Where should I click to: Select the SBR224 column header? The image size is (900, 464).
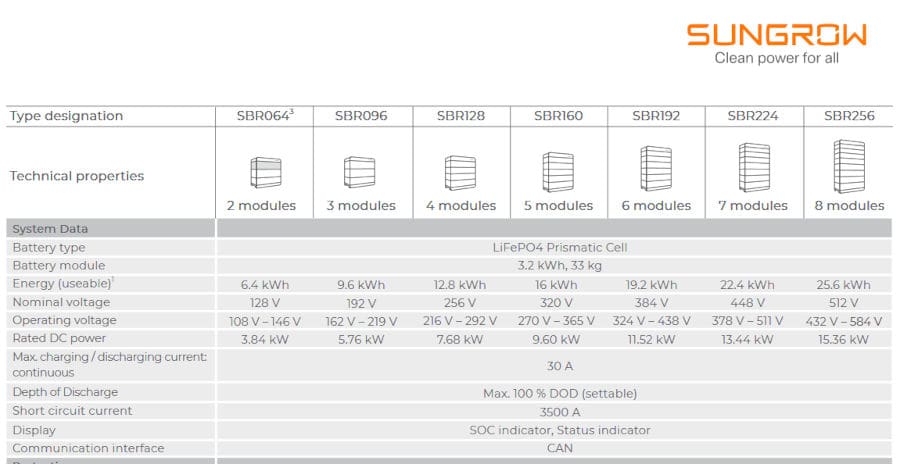753,115
